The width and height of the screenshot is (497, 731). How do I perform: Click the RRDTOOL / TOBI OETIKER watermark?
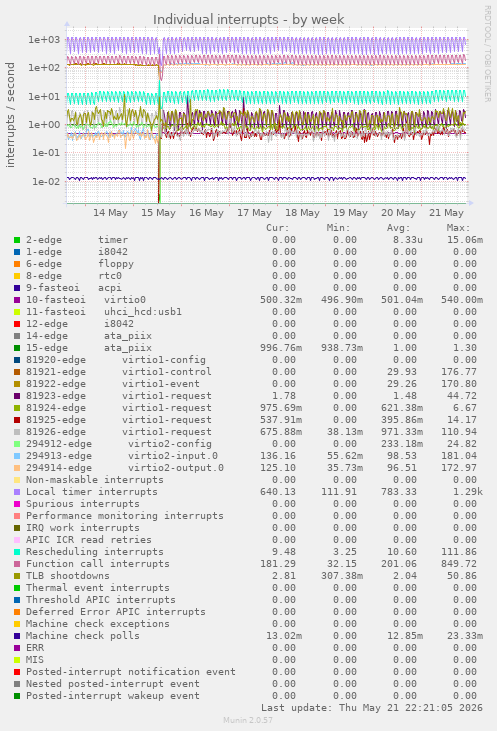click(x=487, y=54)
